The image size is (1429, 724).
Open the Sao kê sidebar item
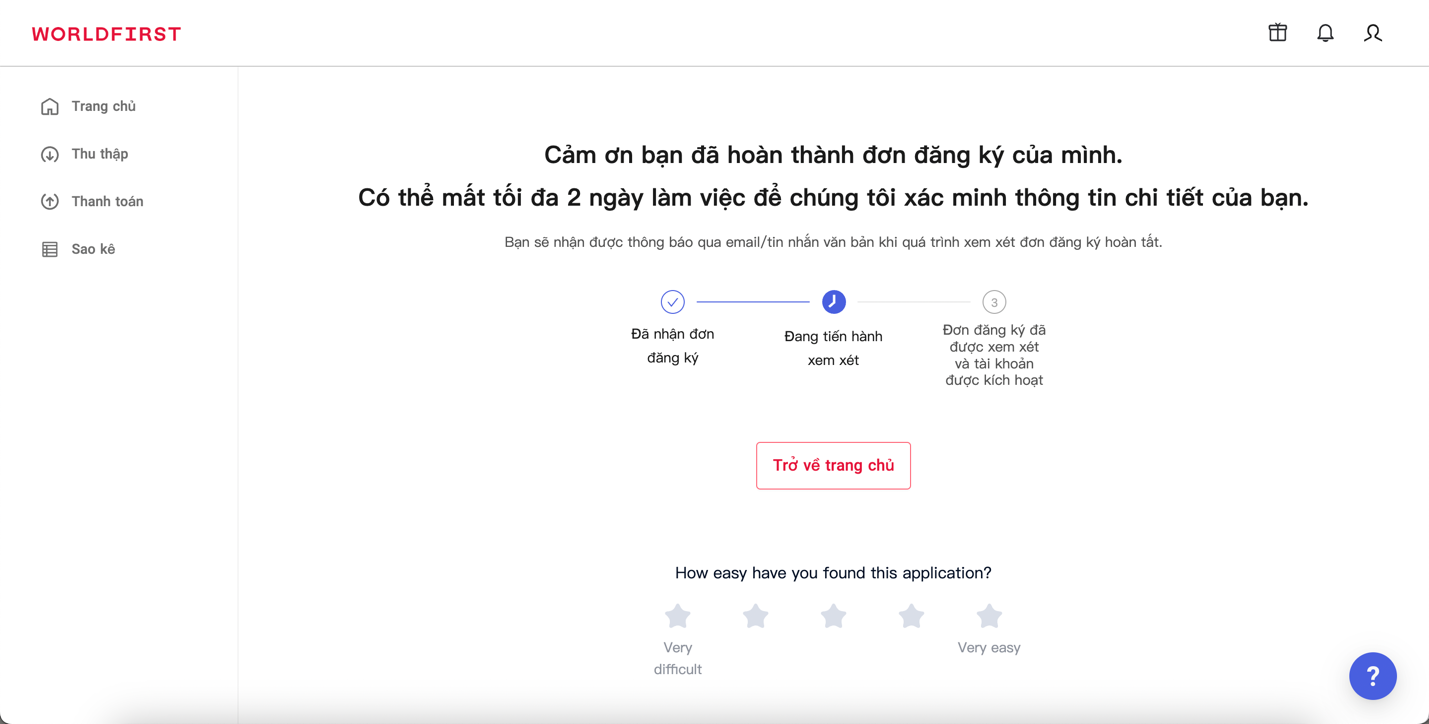93,249
